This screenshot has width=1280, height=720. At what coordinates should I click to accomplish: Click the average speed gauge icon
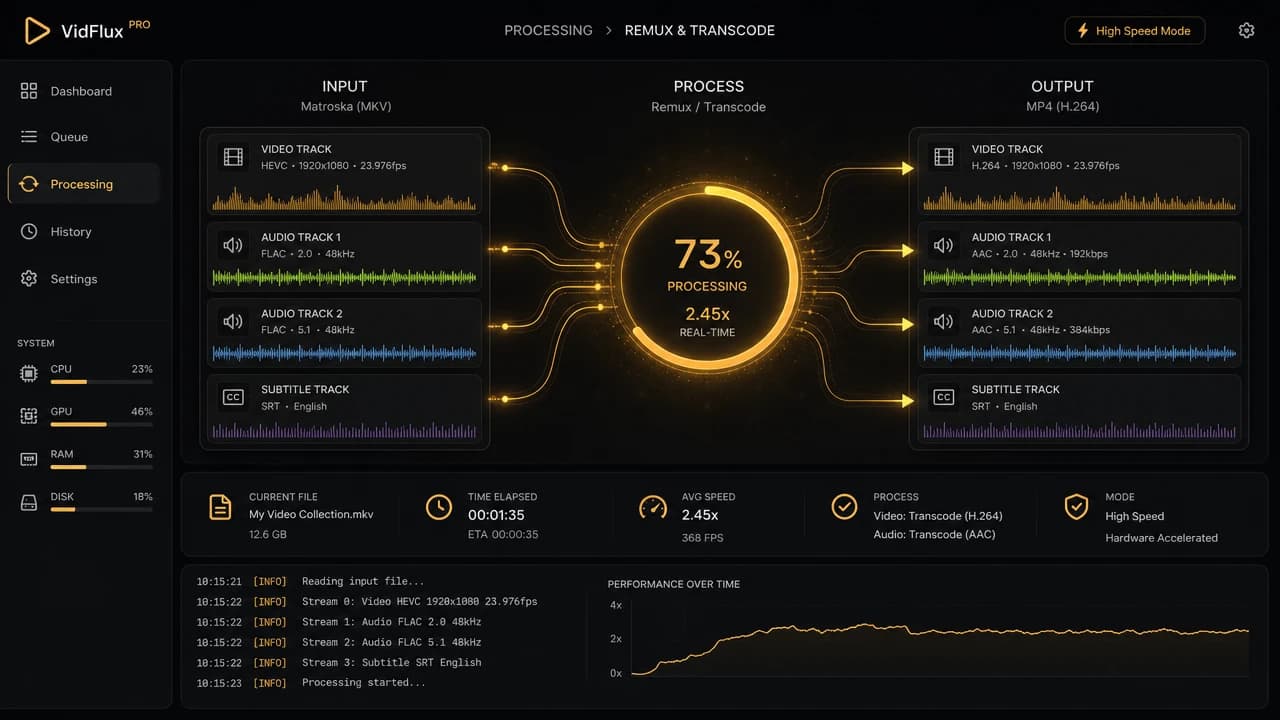click(x=653, y=507)
